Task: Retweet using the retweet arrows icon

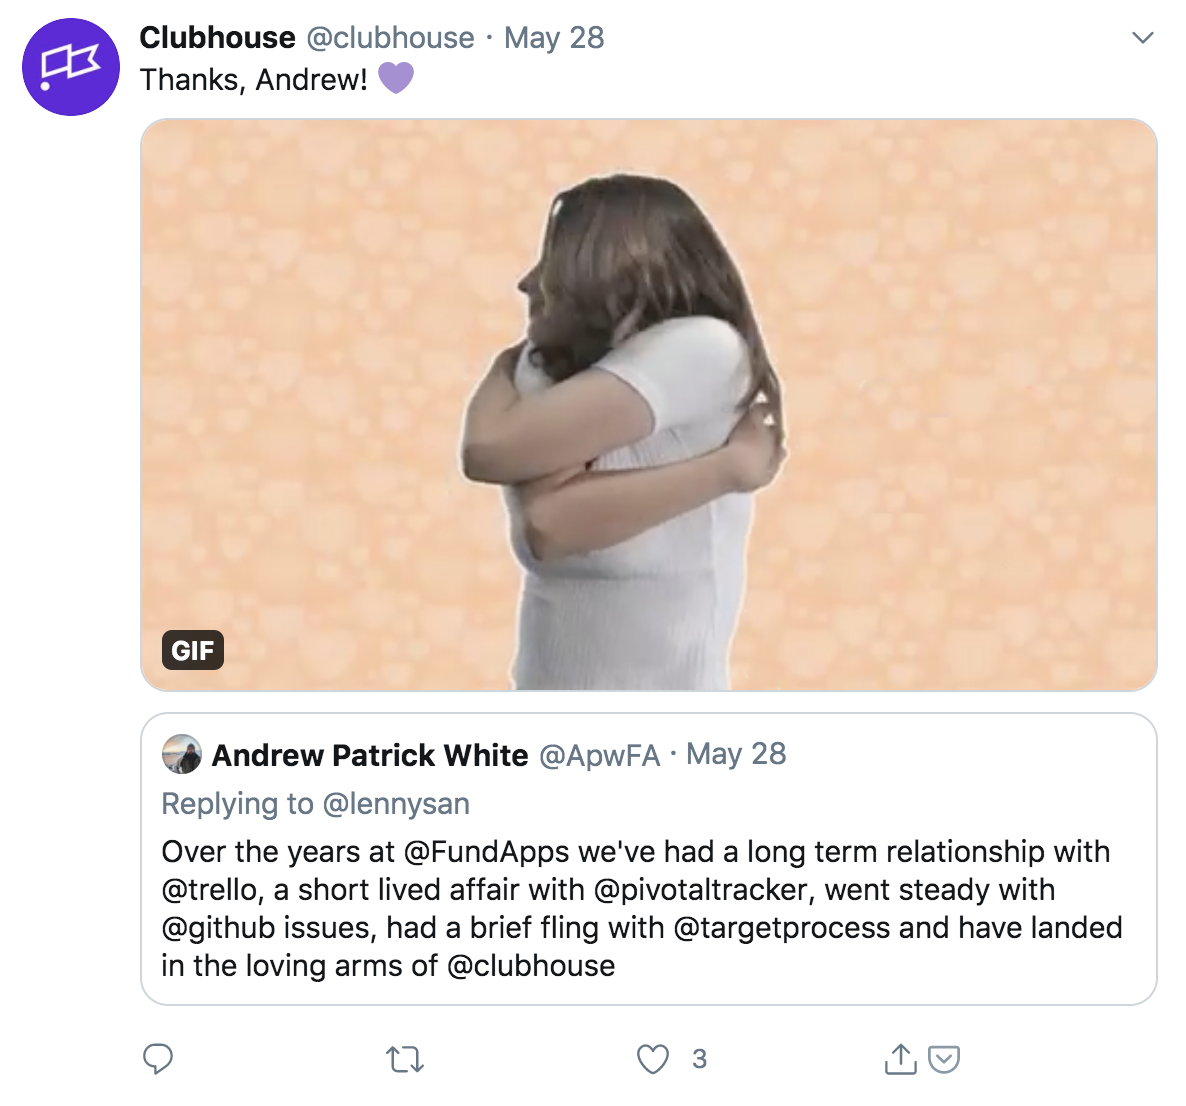Action: tap(405, 1059)
